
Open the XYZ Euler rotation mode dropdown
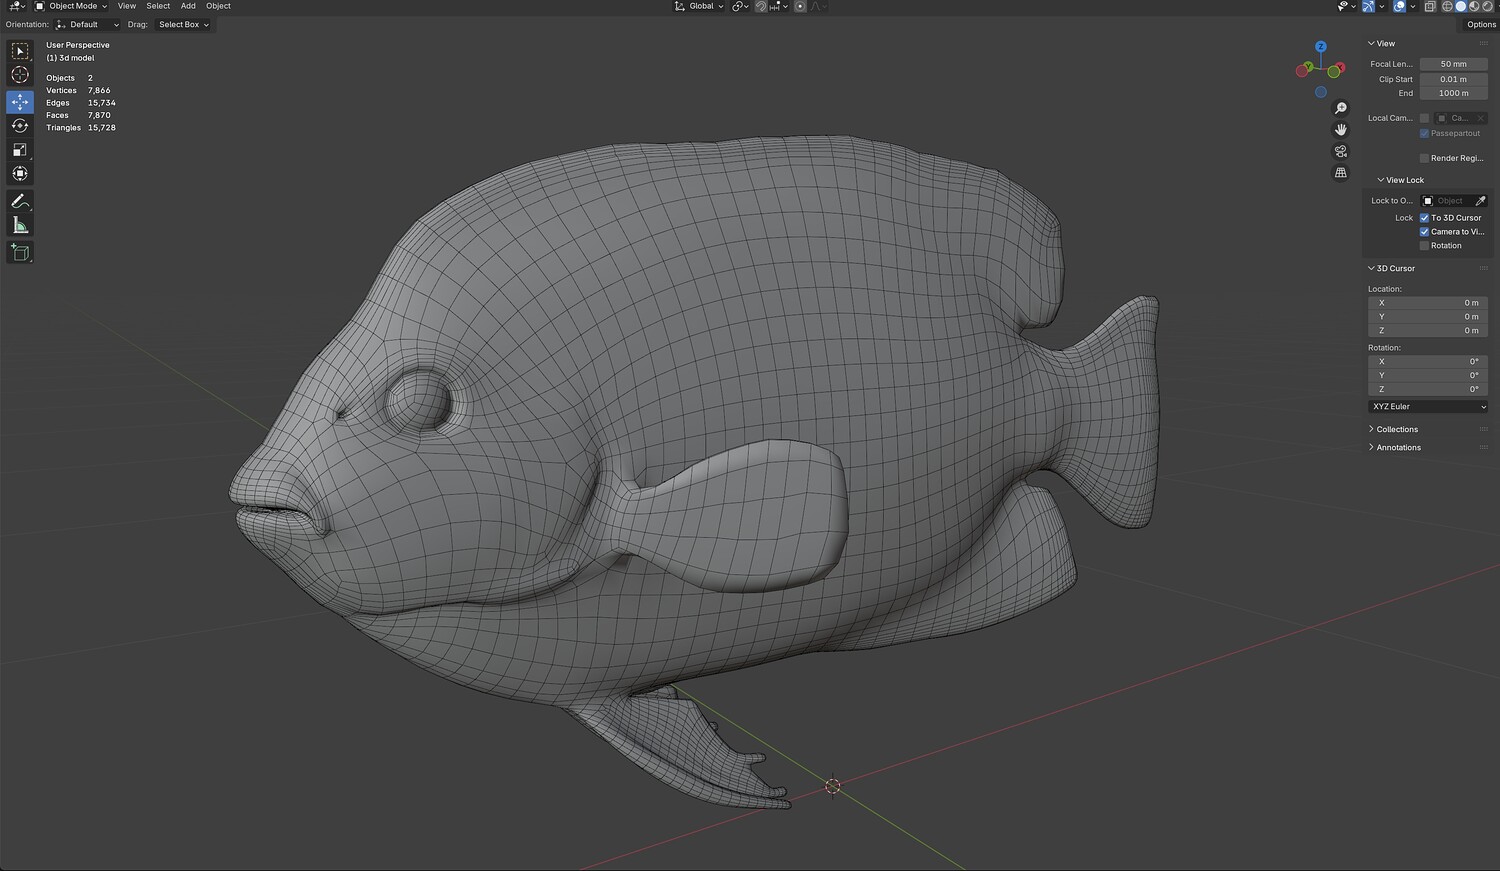tap(1427, 407)
